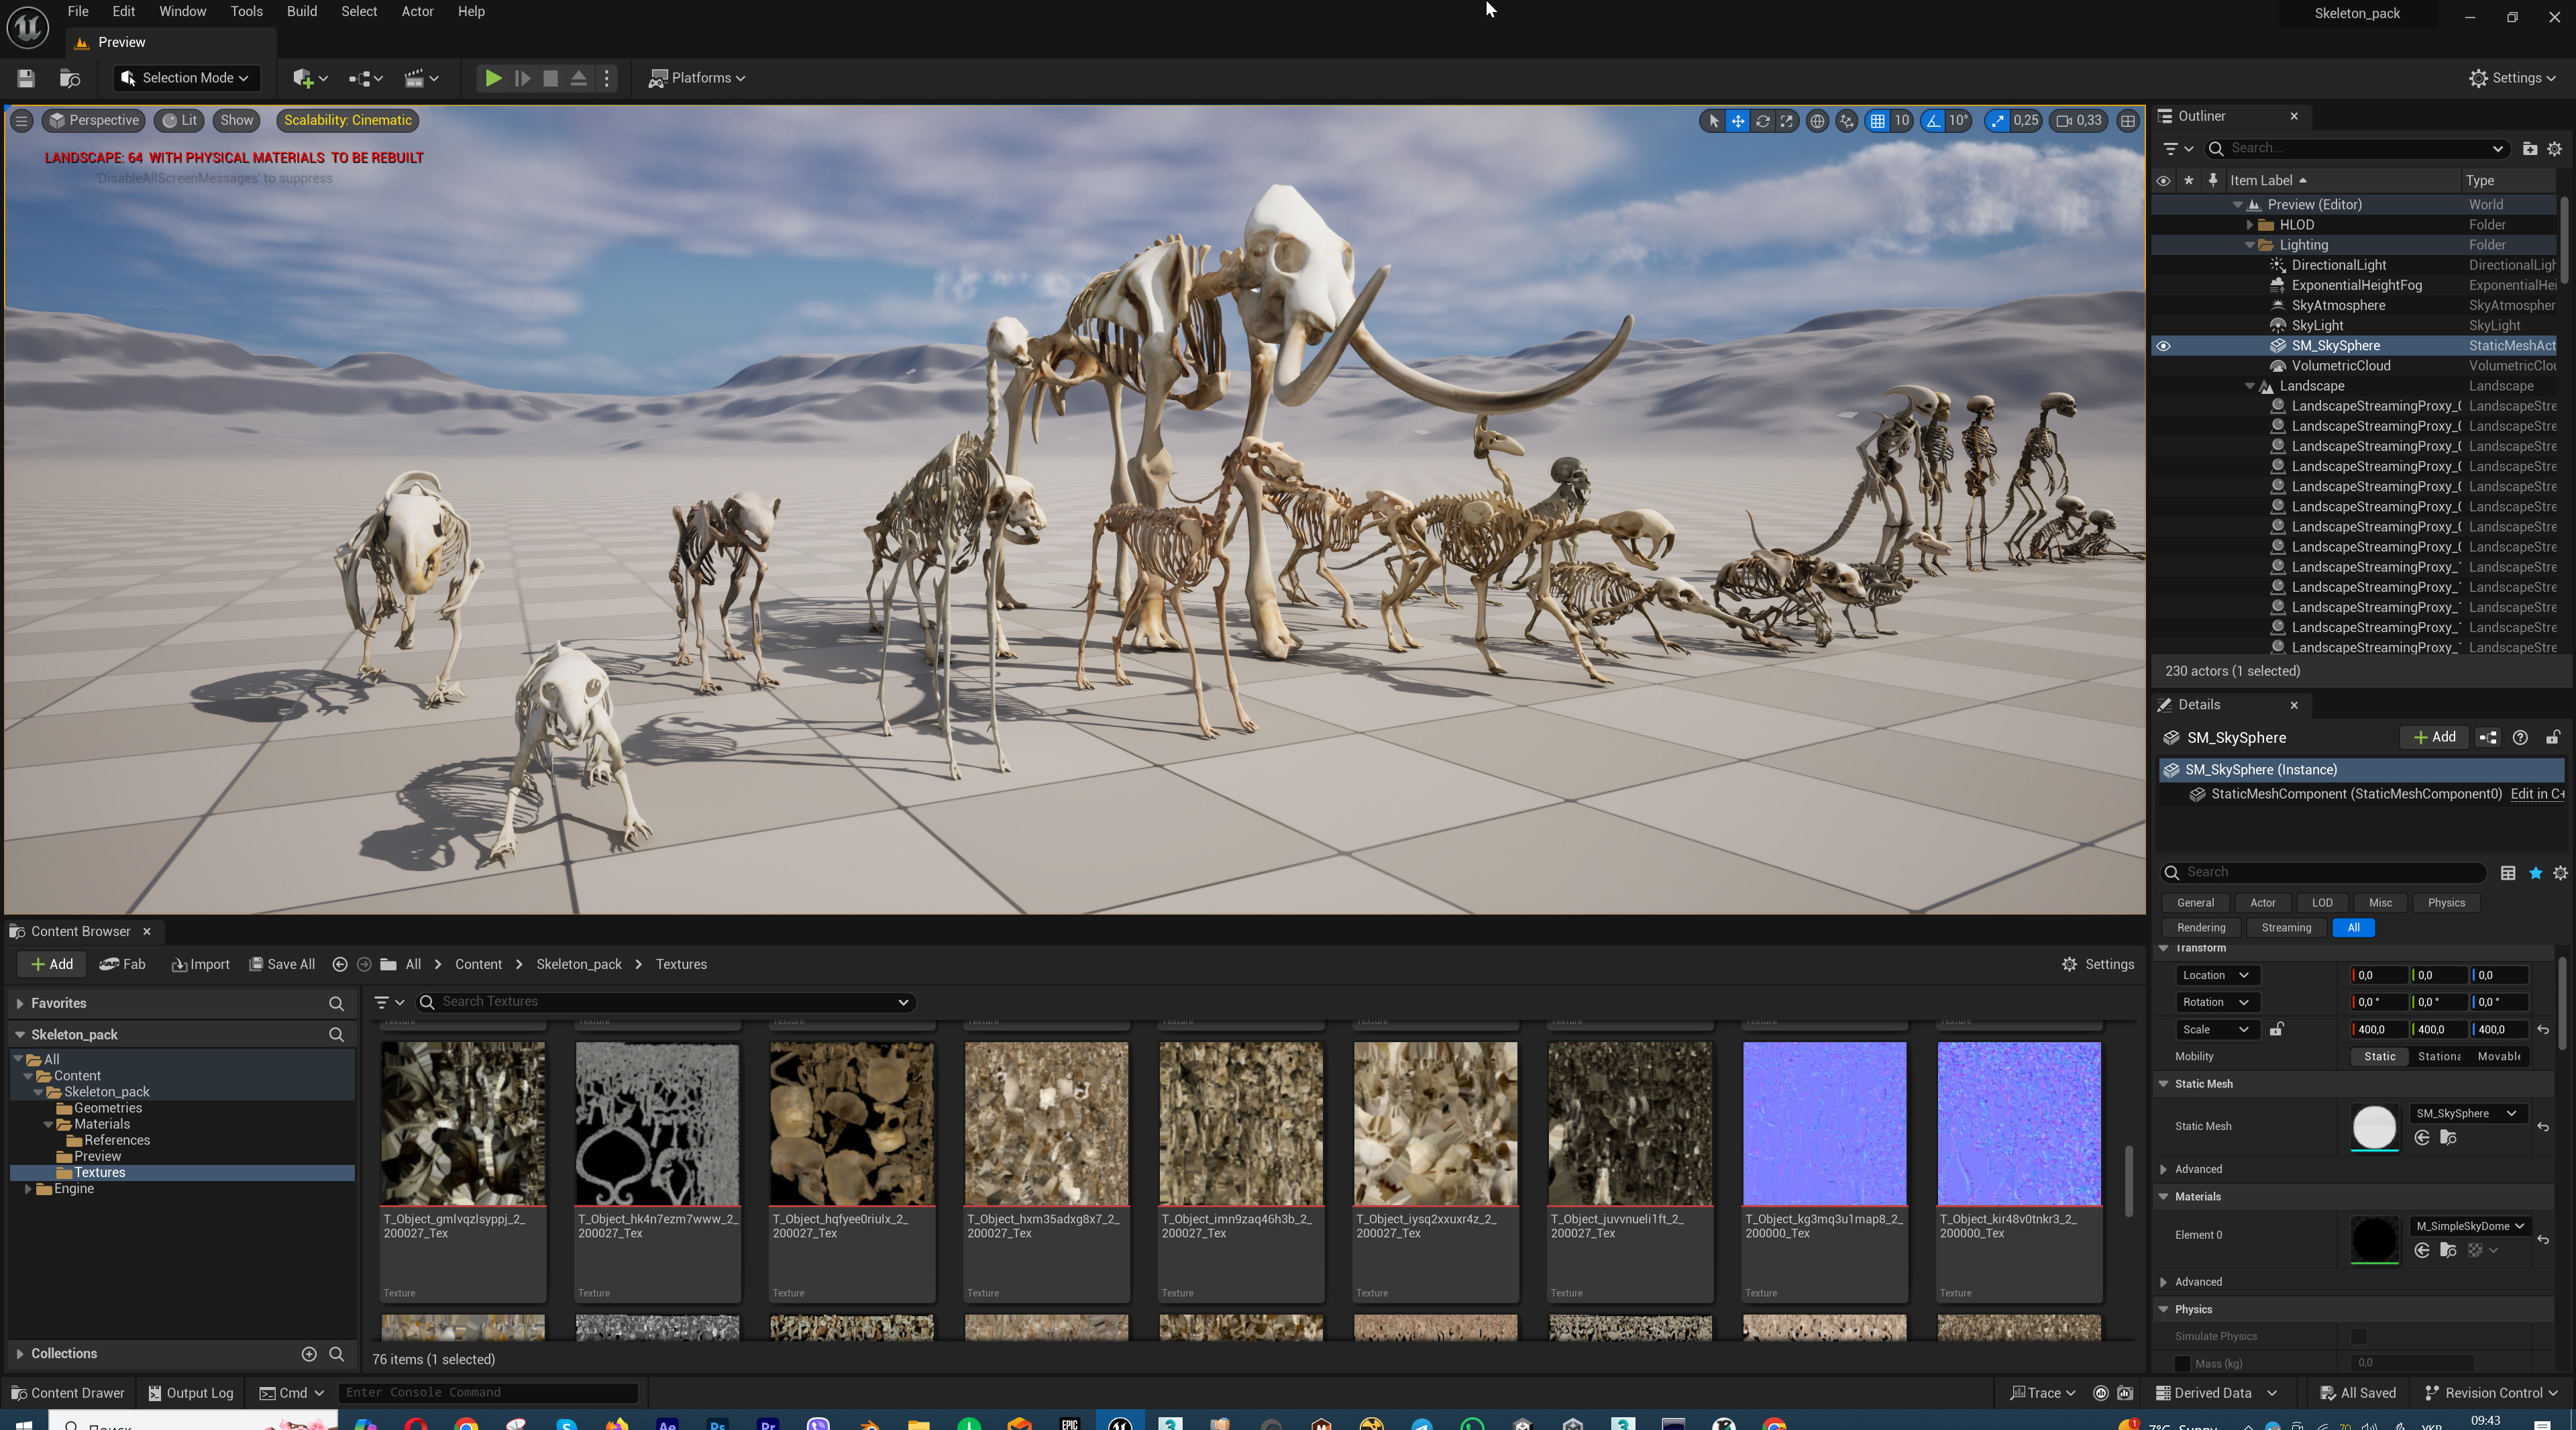This screenshot has width=2576, height=1430.
Task: Open the File menu
Action: tap(78, 12)
